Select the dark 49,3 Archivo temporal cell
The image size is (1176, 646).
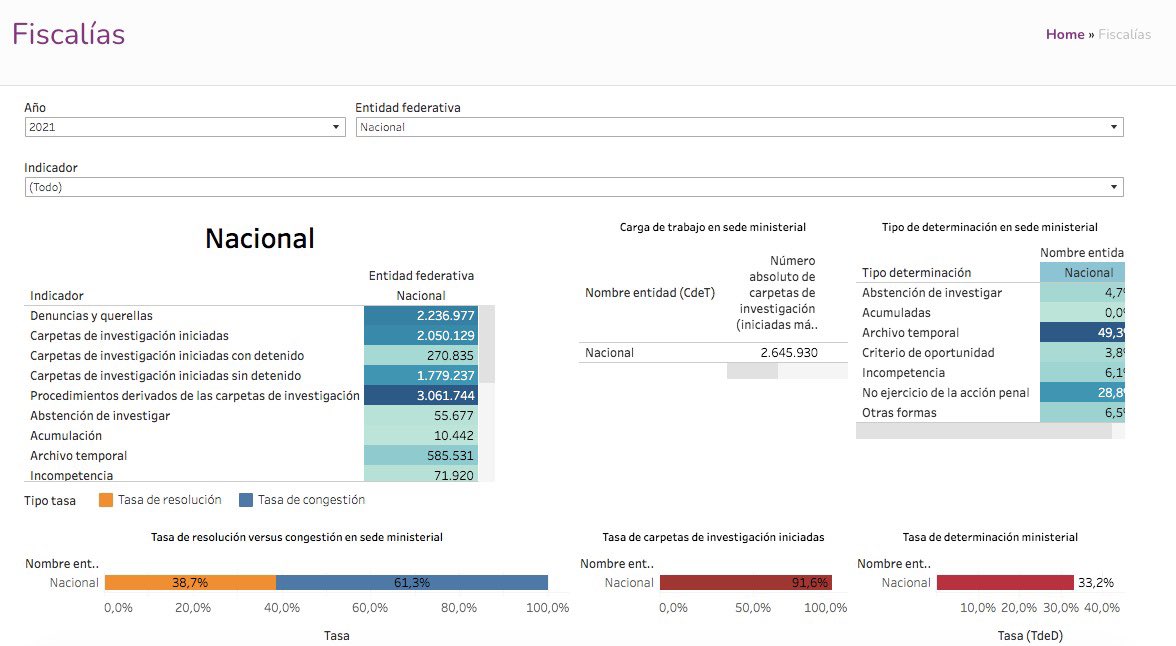[x=1082, y=332]
